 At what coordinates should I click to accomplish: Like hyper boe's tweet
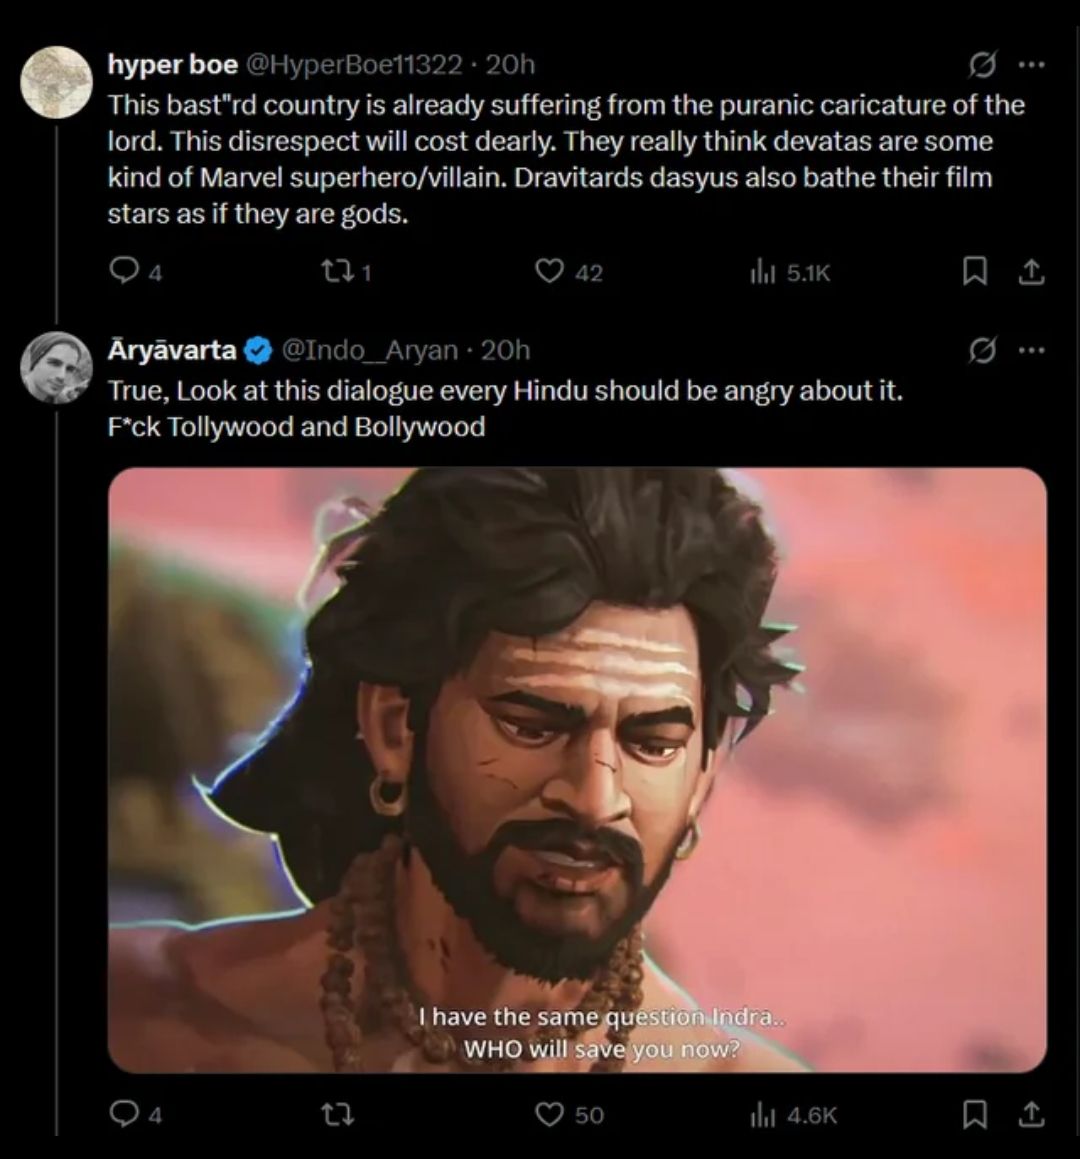(x=550, y=272)
